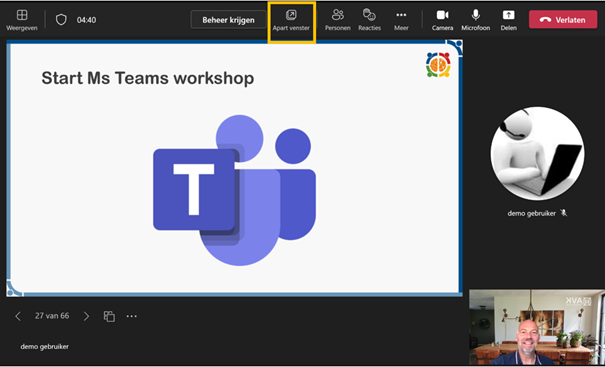605x367 pixels.
Task: Click the shield security icon
Action: click(61, 20)
